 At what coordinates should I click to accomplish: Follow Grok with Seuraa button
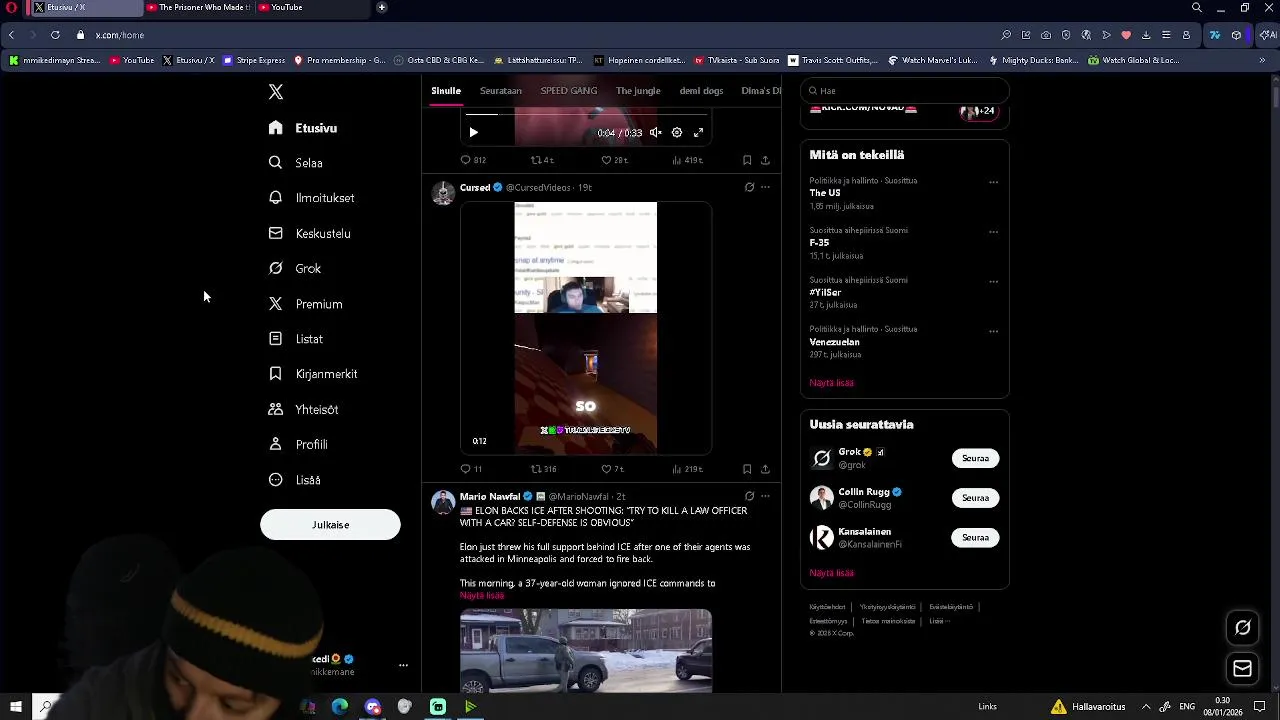[975, 458]
